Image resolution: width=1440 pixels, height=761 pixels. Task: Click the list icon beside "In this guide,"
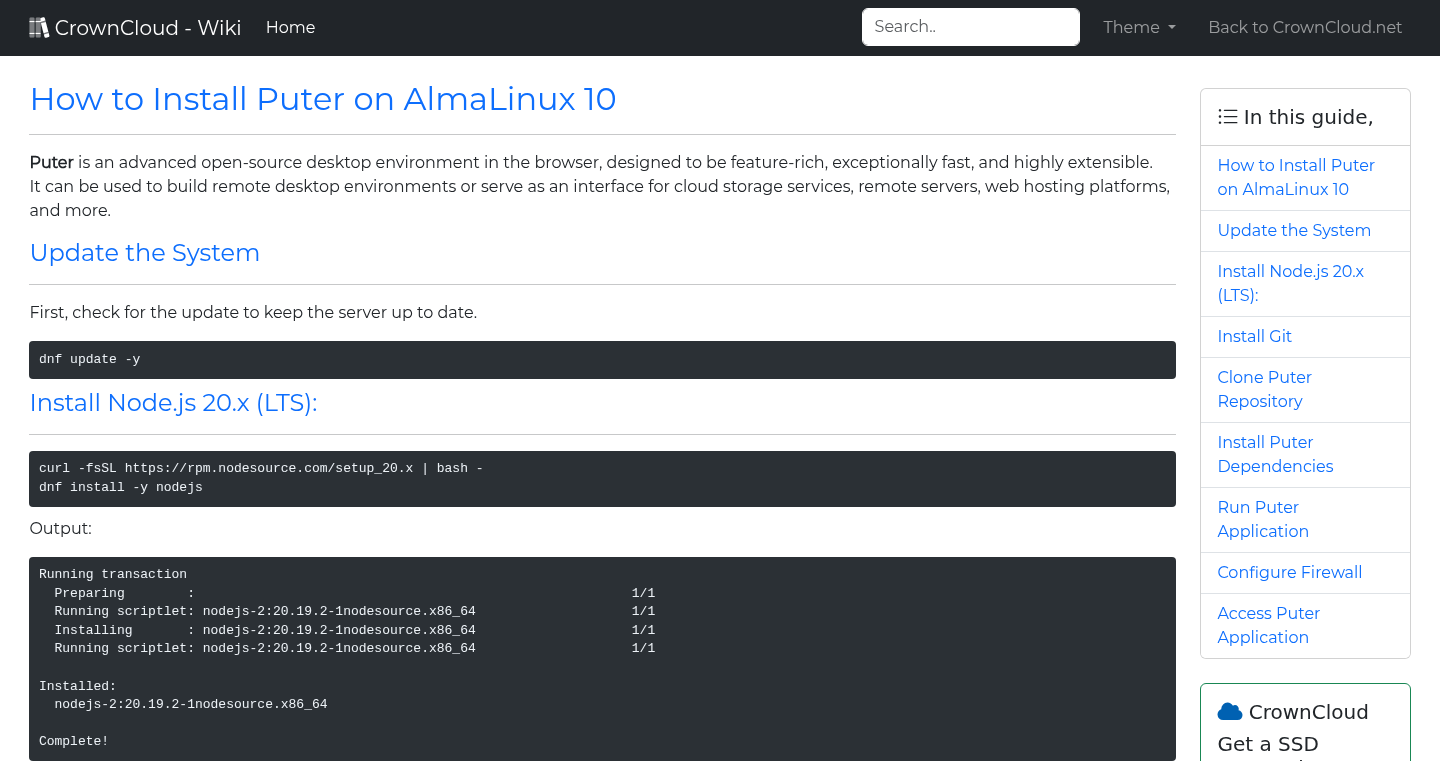(1227, 116)
